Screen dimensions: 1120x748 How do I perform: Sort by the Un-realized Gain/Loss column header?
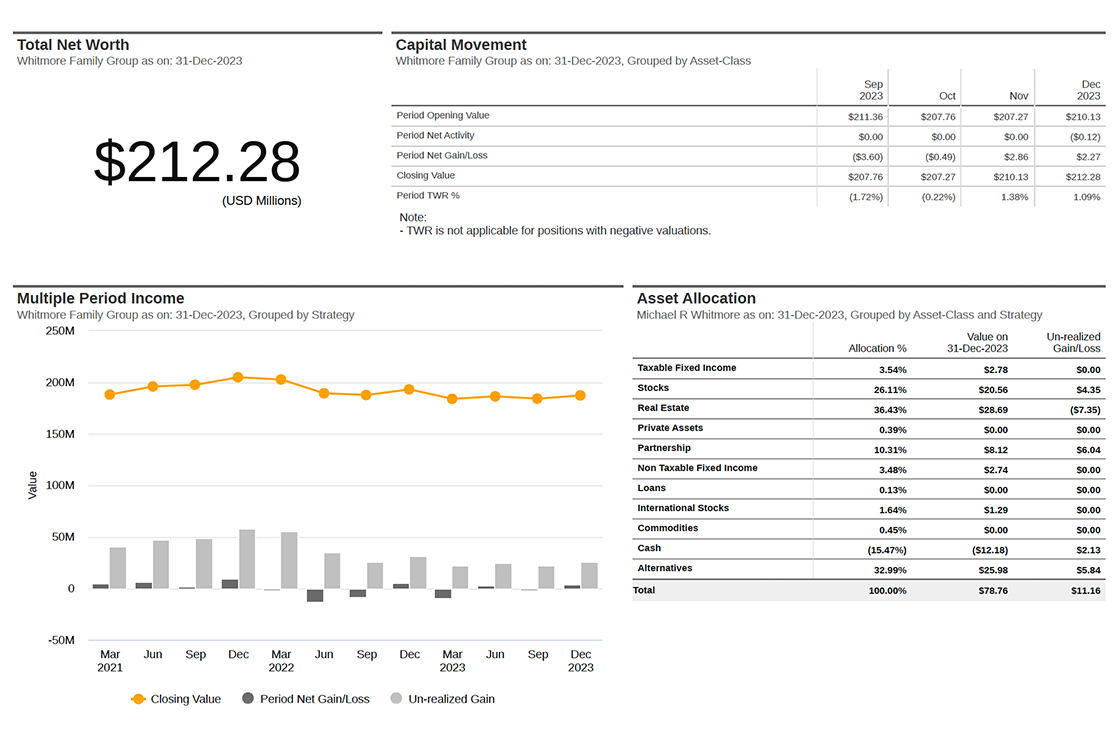coord(1073,343)
